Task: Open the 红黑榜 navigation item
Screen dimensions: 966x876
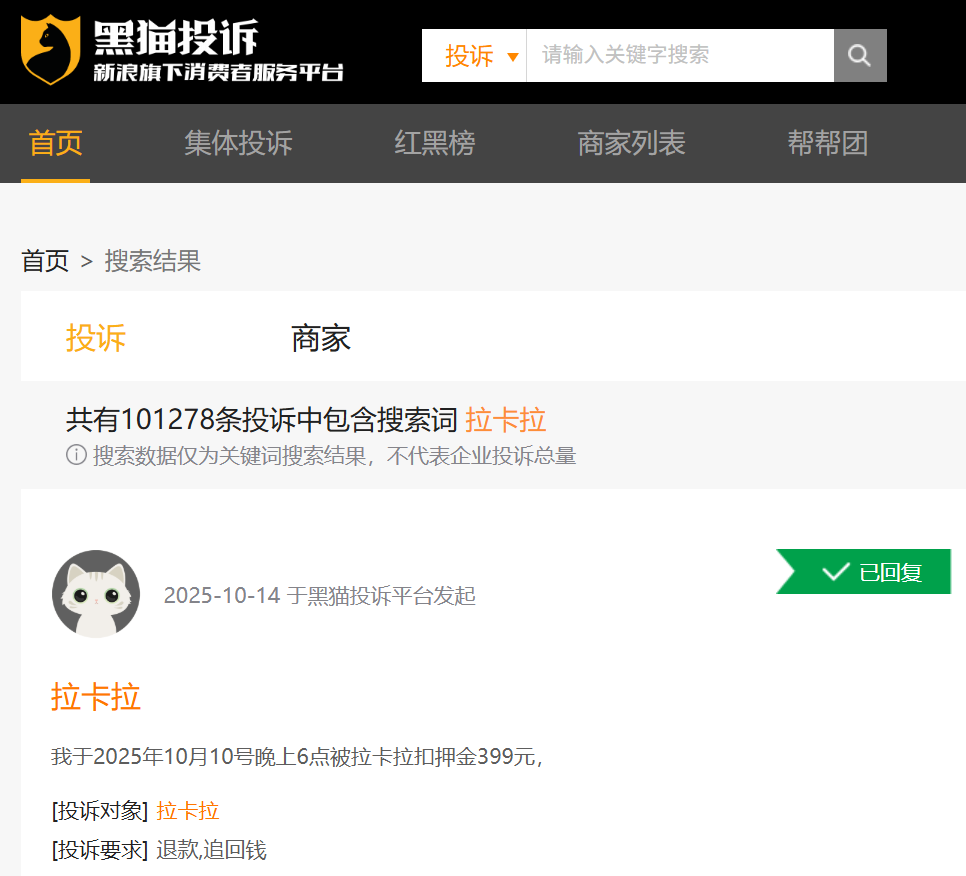Action: click(435, 144)
